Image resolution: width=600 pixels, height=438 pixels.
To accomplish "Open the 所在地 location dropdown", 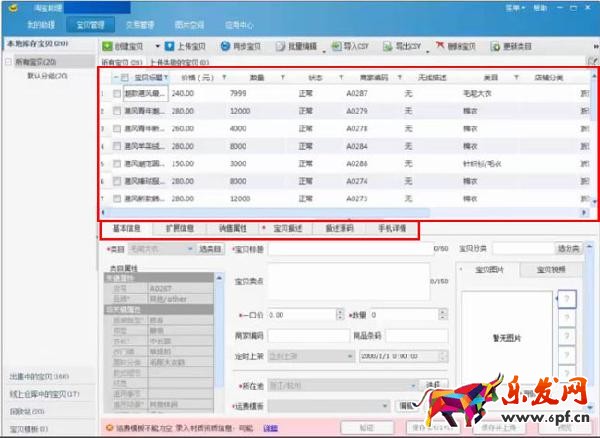I will coord(413,384).
